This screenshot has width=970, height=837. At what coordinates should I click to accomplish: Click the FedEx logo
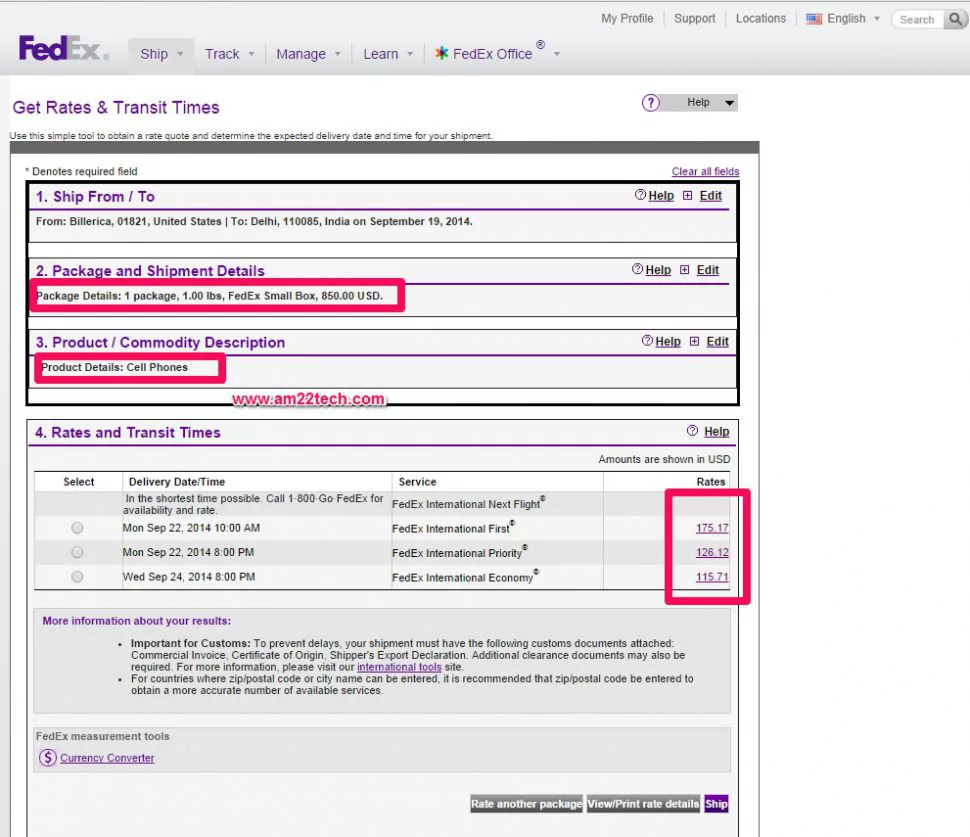[x=63, y=48]
